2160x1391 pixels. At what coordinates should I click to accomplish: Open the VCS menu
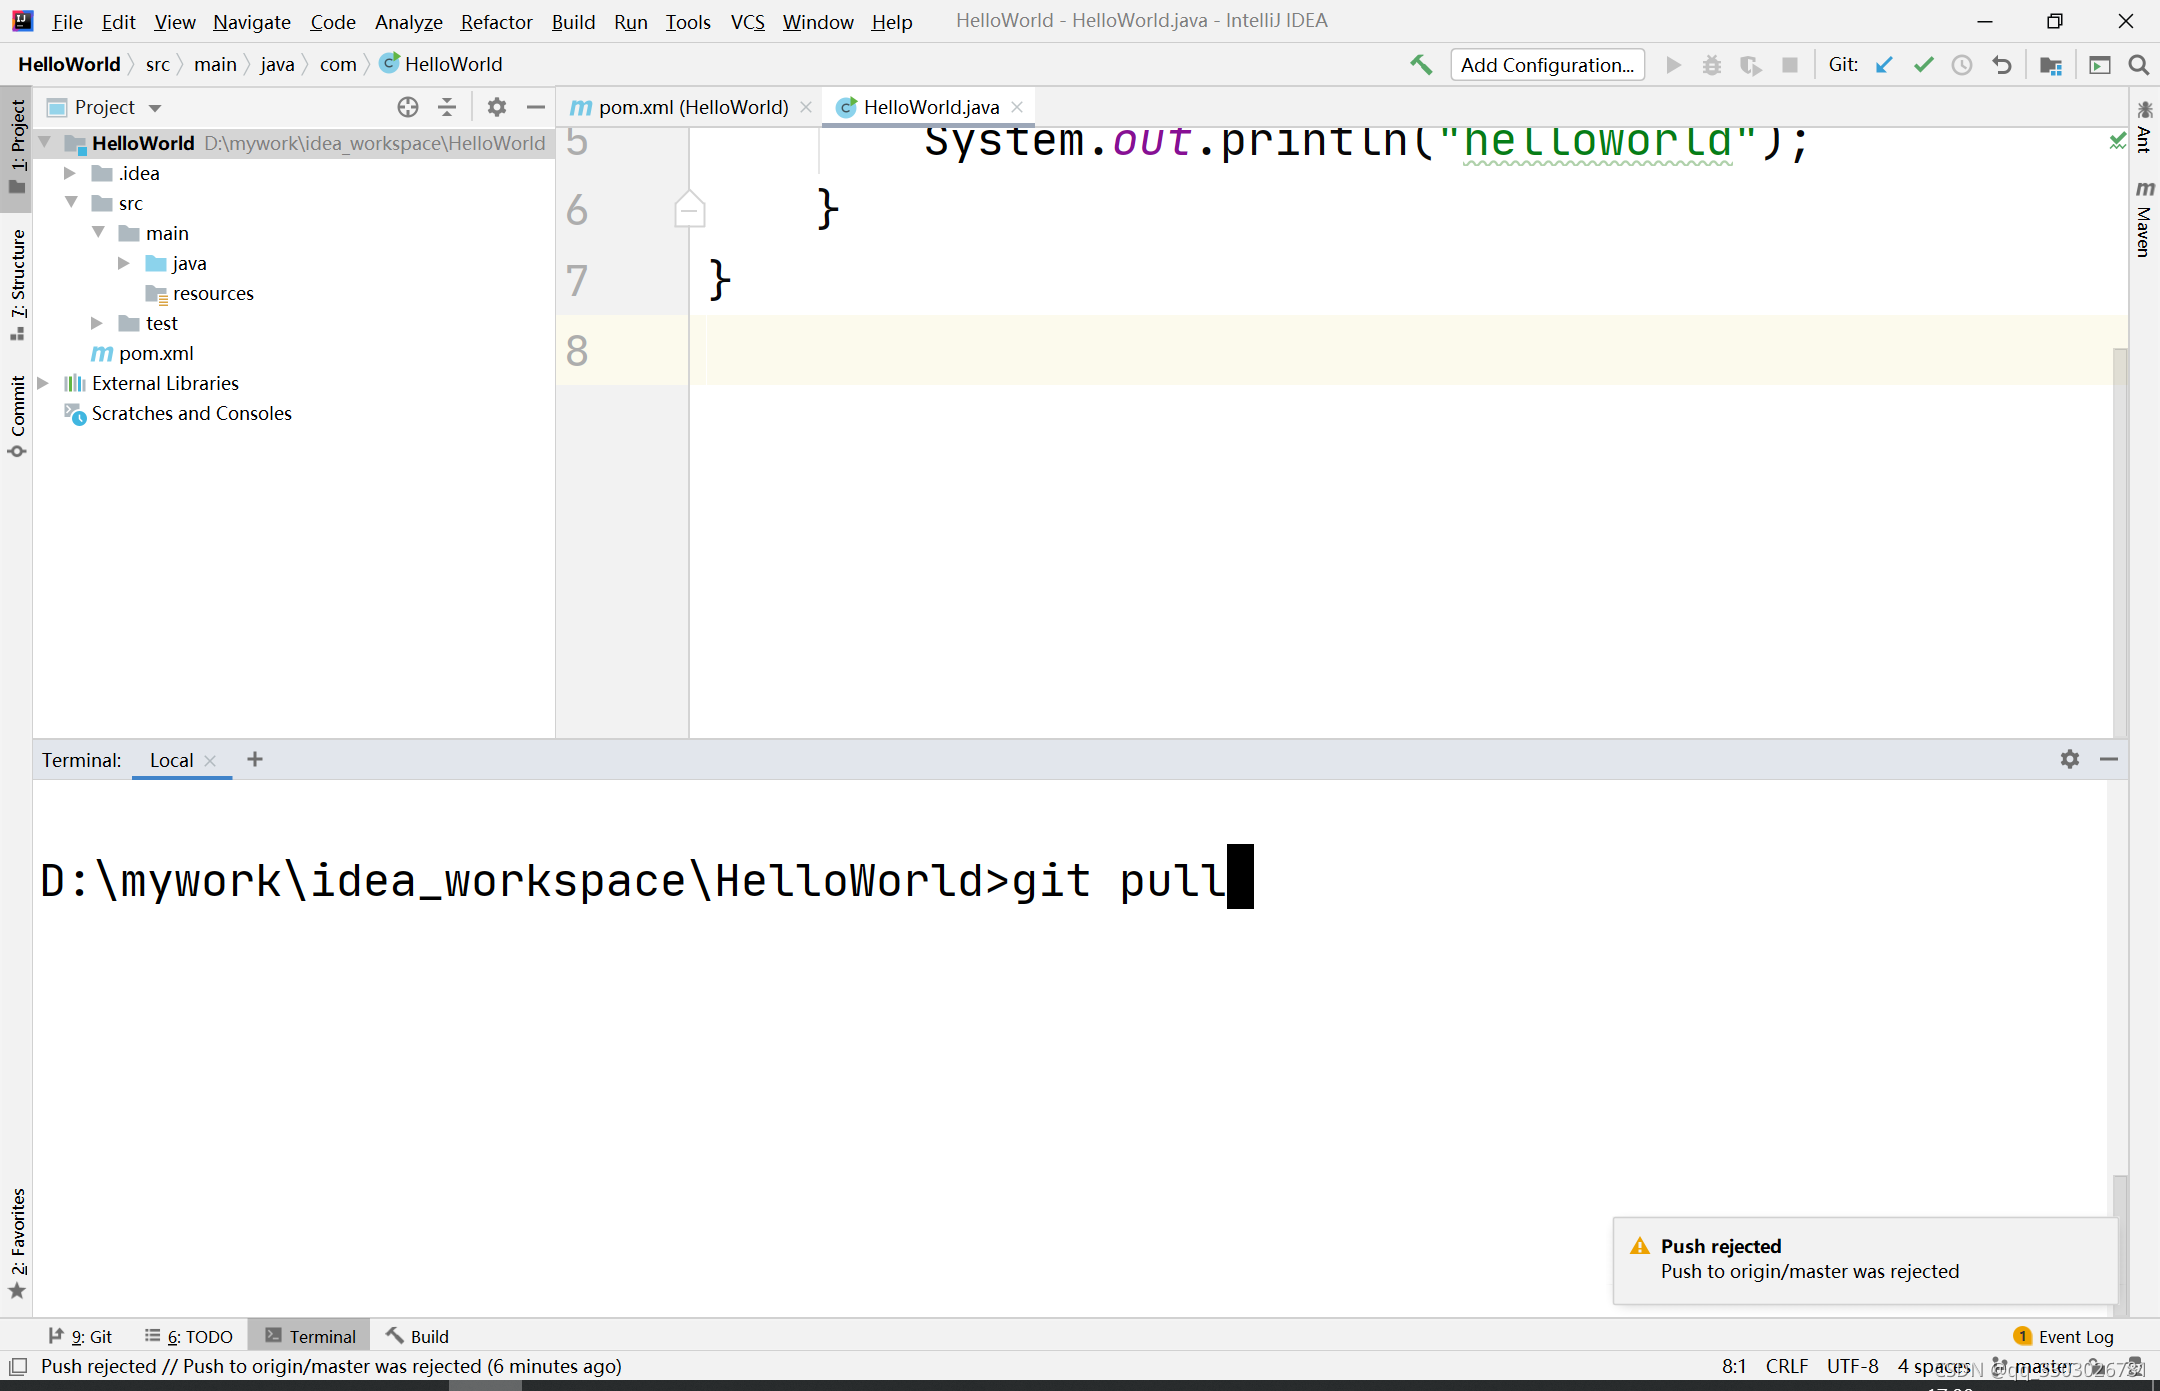point(747,21)
